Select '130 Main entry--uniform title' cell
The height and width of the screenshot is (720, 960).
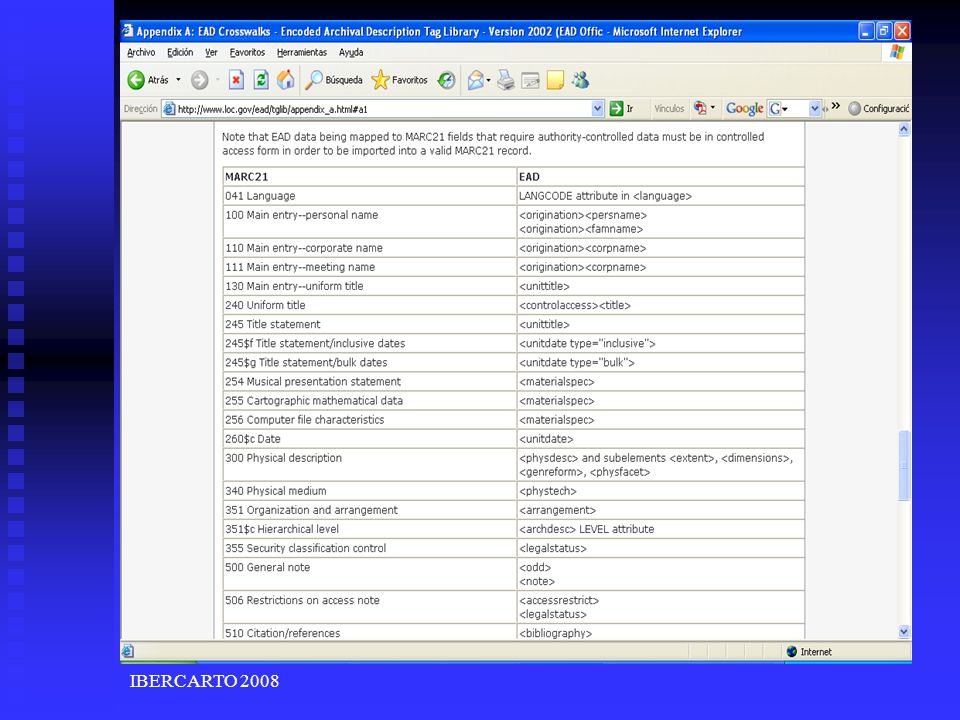(370, 286)
